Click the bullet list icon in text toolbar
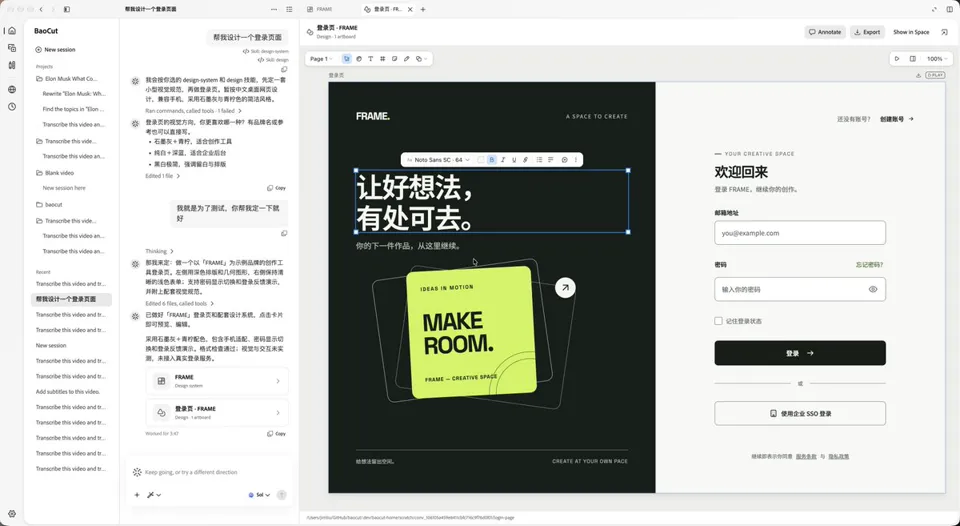The height and width of the screenshot is (526, 960). pyautogui.click(x=539, y=160)
